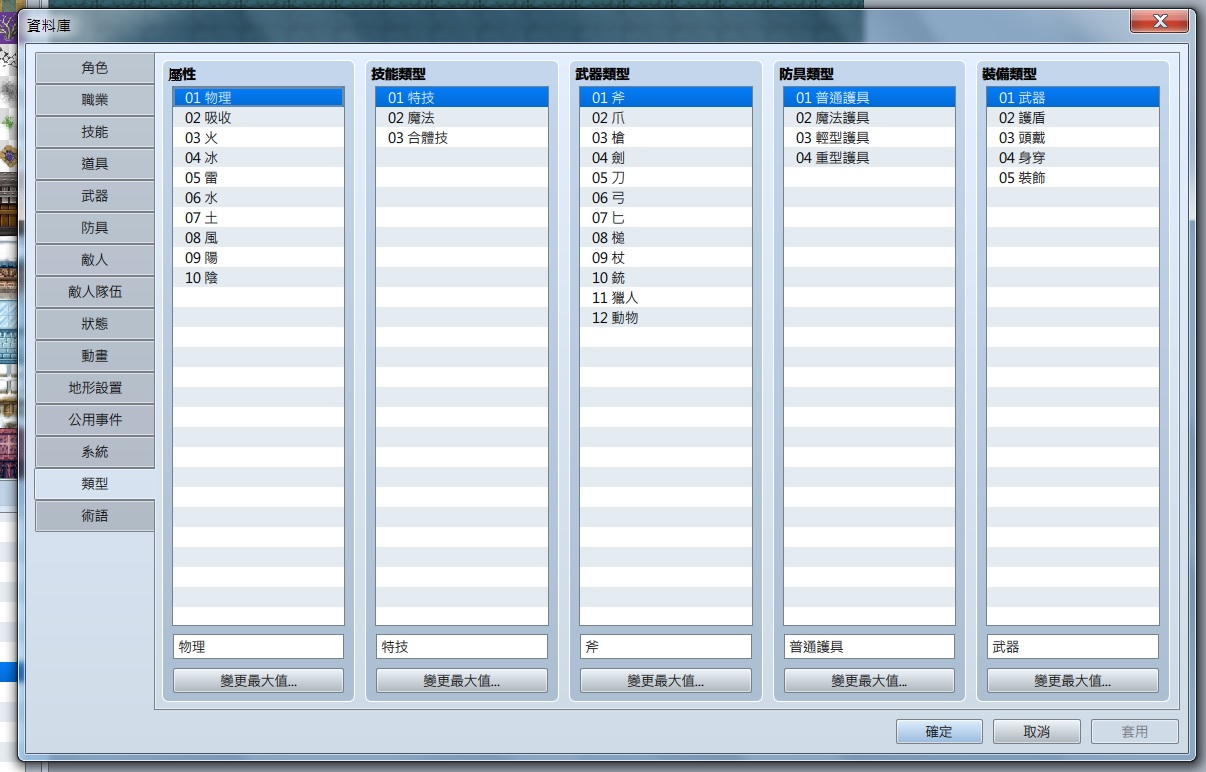Select weapon type 09 杖
1206x772 pixels.
point(666,258)
